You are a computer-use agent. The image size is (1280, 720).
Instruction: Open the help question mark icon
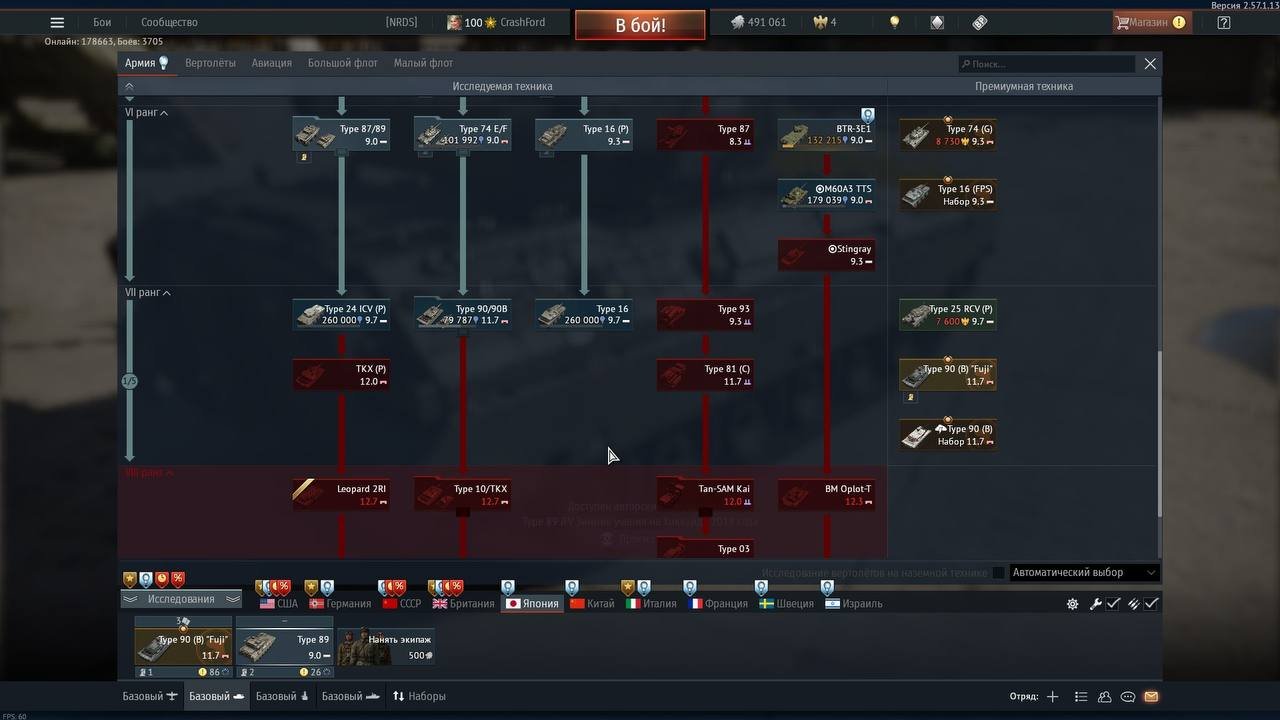[x=1223, y=22]
